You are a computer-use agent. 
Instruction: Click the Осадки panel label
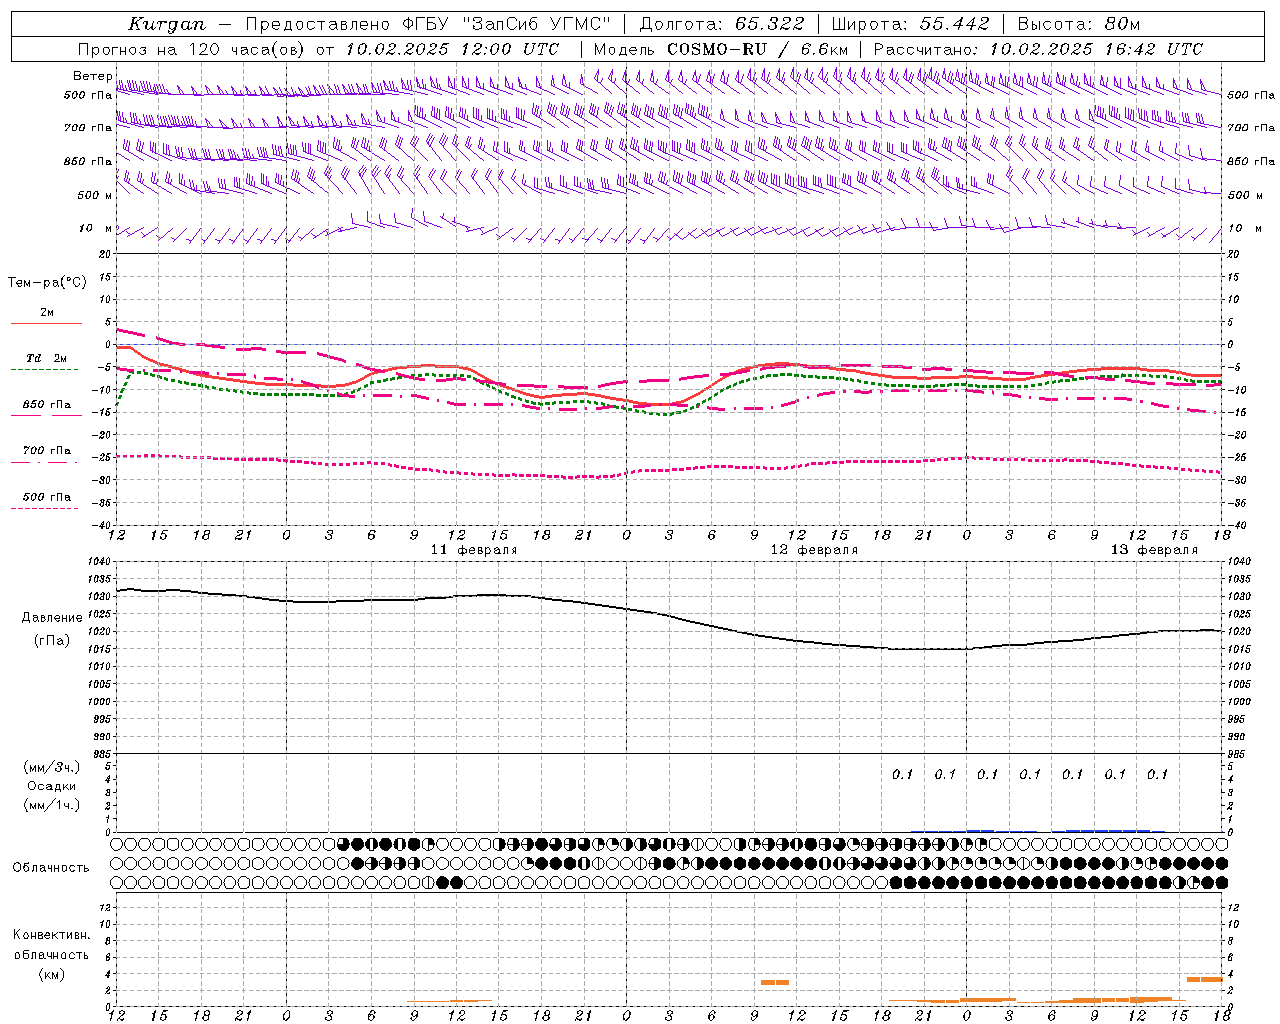click(x=52, y=786)
